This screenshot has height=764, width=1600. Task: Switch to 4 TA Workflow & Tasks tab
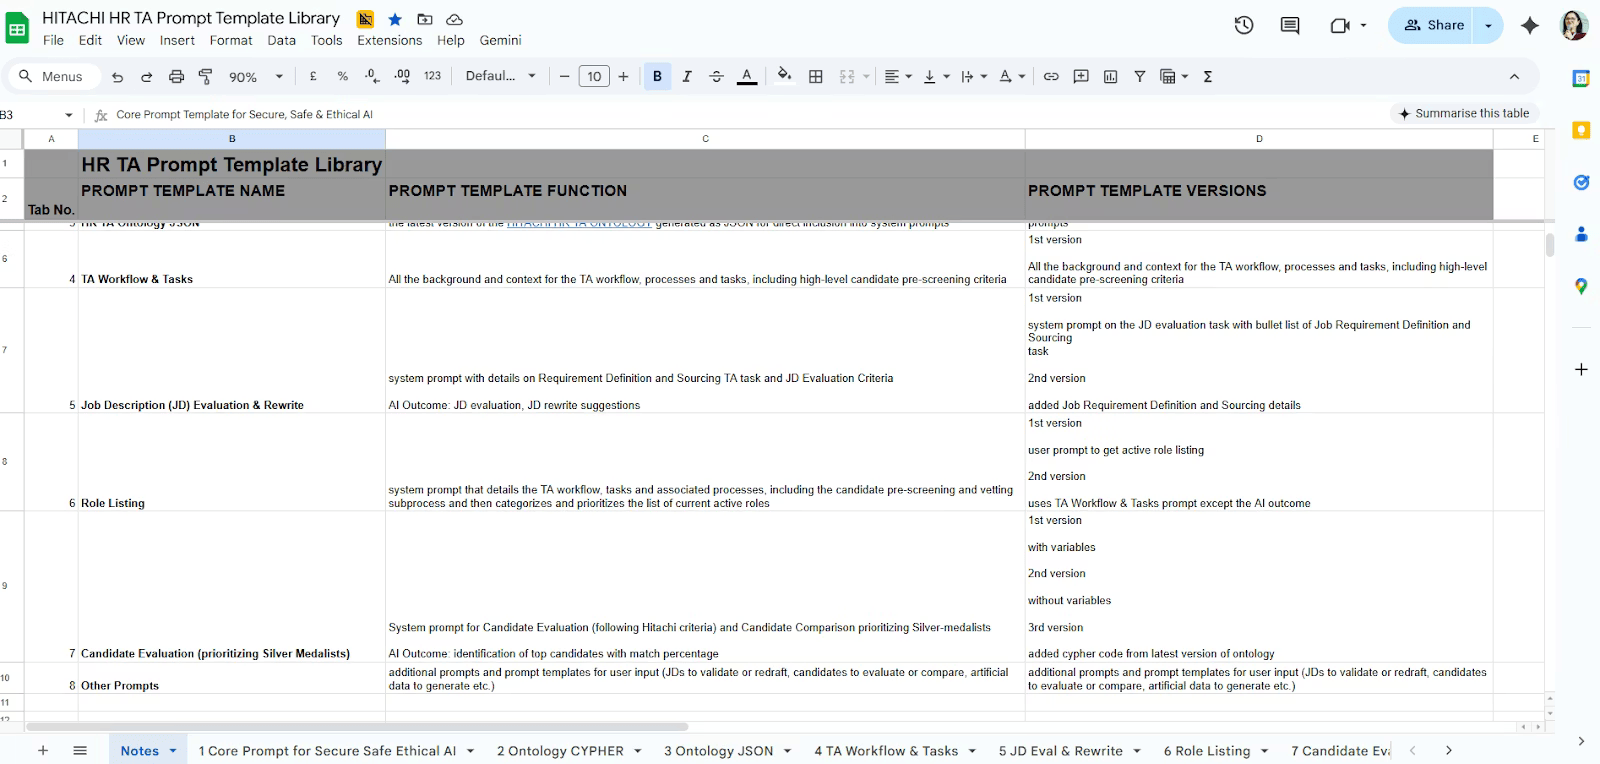[895, 750]
